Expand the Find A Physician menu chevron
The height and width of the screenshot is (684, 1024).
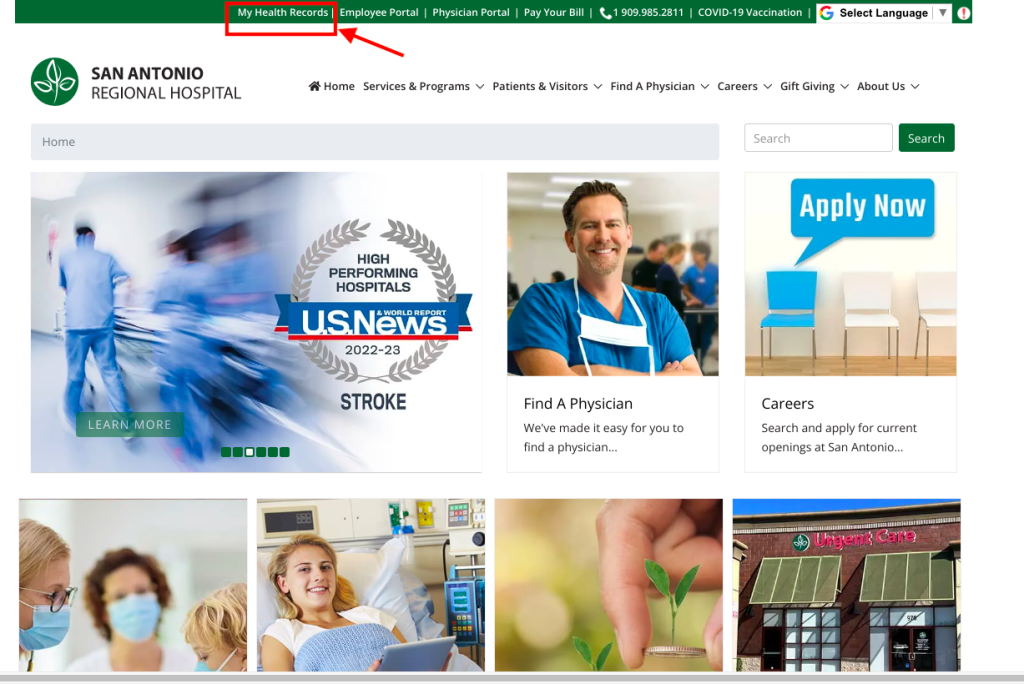(x=705, y=87)
